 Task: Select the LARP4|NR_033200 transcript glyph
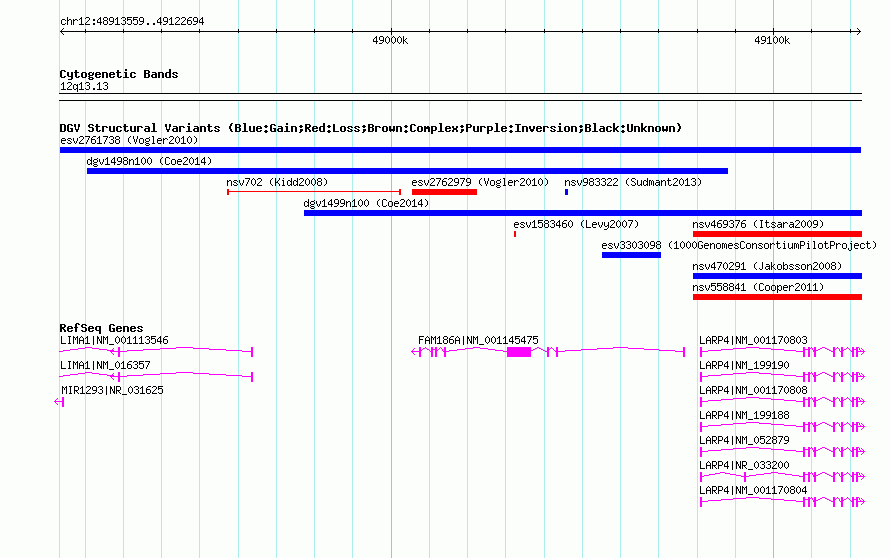point(782,477)
